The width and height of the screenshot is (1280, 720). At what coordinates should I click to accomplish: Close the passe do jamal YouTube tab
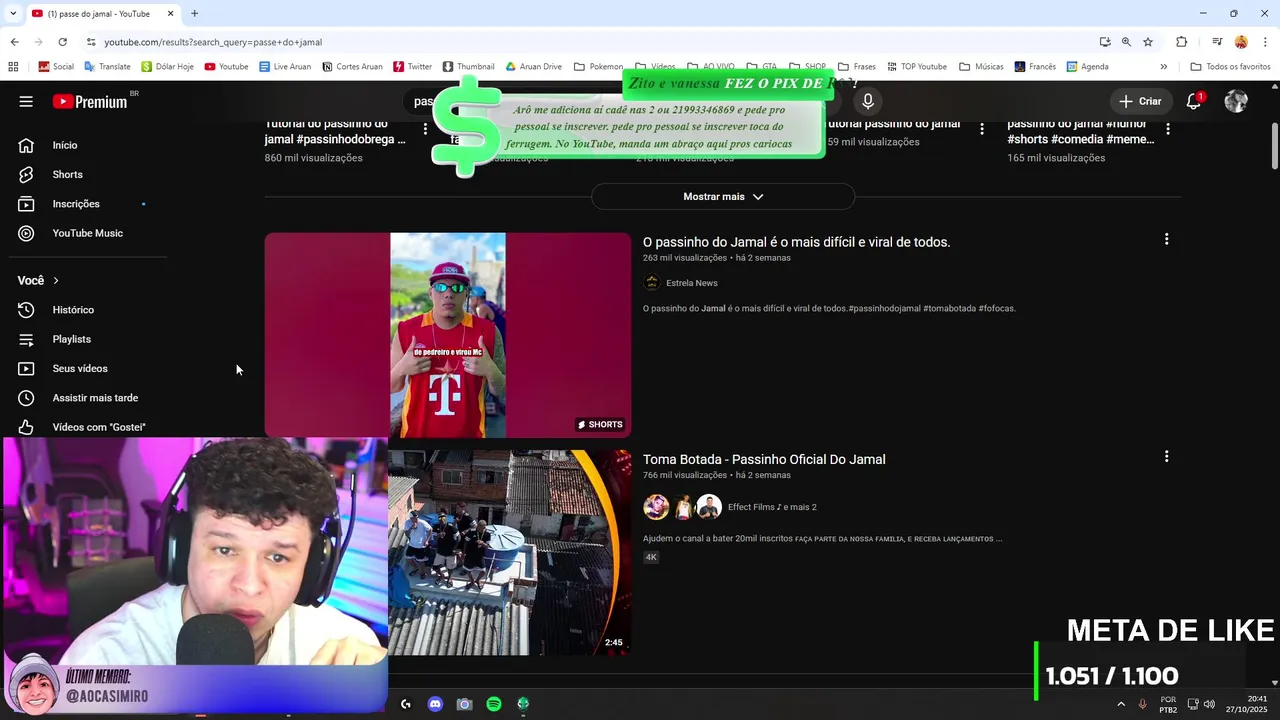[170, 13]
